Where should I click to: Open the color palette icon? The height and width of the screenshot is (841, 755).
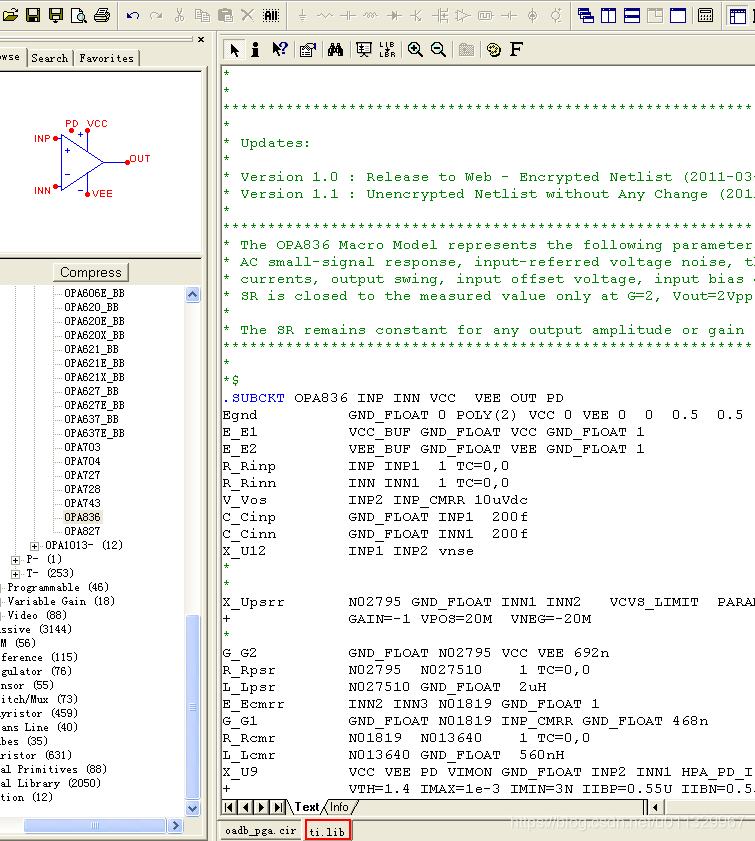(494, 50)
